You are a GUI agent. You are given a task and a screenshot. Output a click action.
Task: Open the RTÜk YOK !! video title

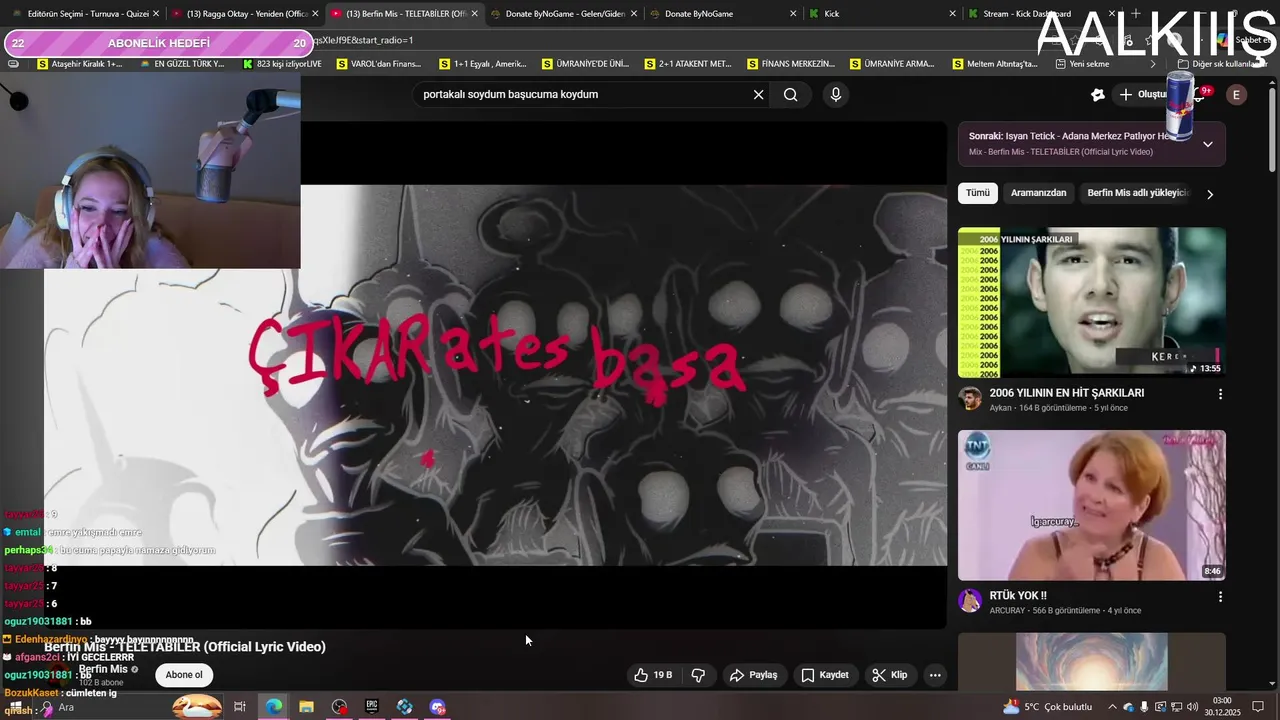(x=1018, y=596)
